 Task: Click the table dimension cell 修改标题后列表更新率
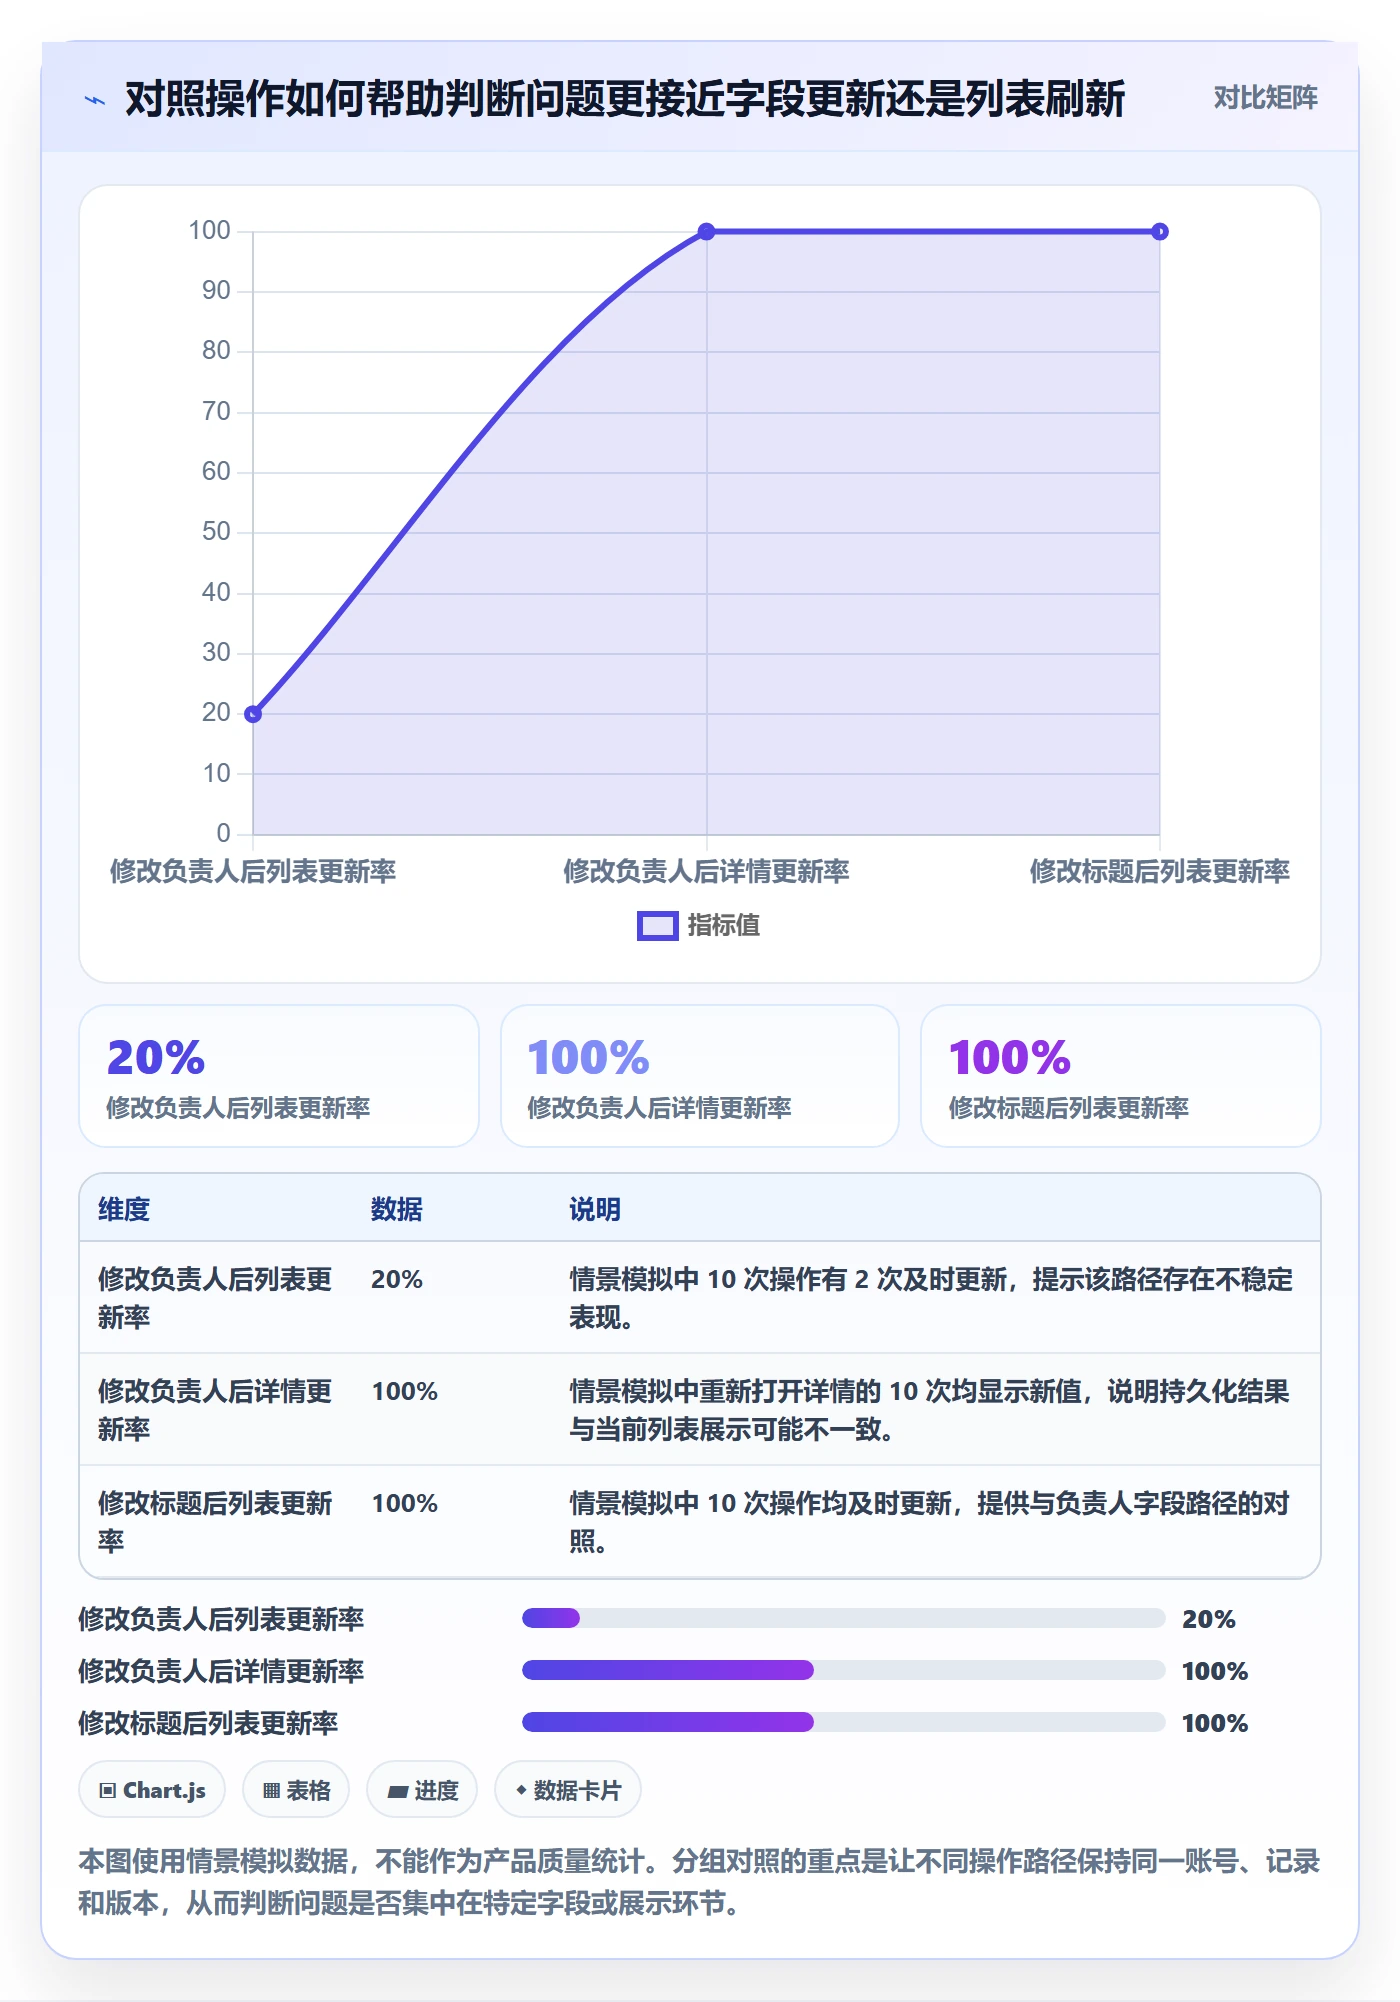[215, 1522]
